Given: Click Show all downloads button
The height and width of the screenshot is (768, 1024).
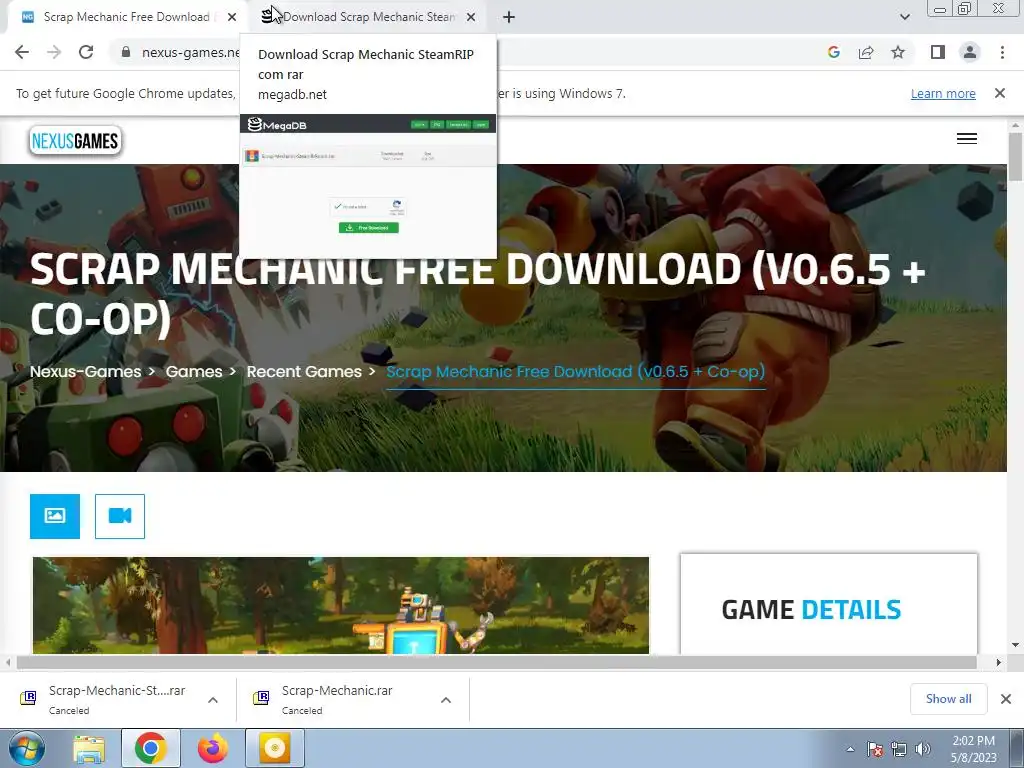Looking at the screenshot, I should click(x=948, y=699).
